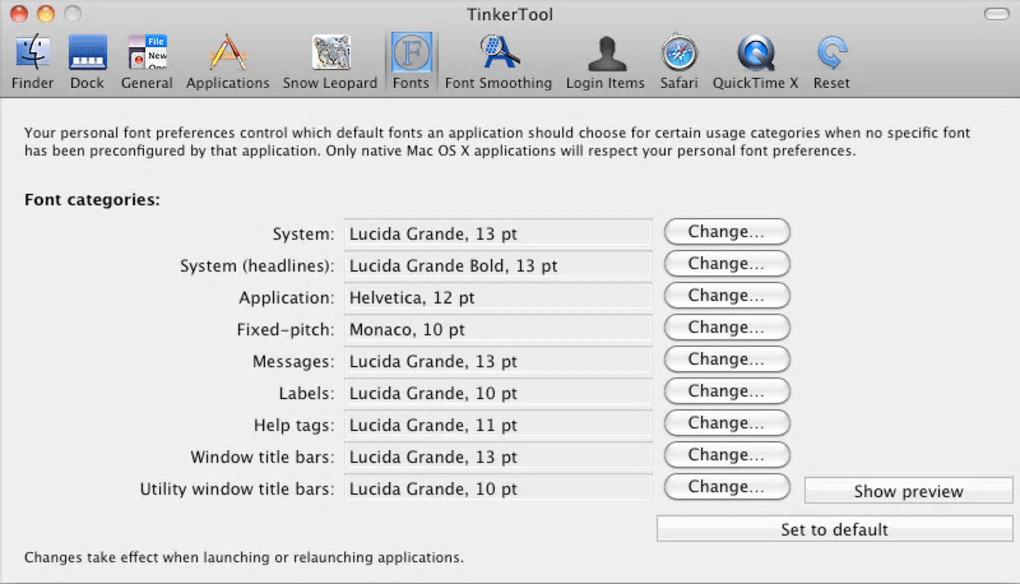Change the Help tags font
The height and width of the screenshot is (584, 1020).
(x=727, y=423)
